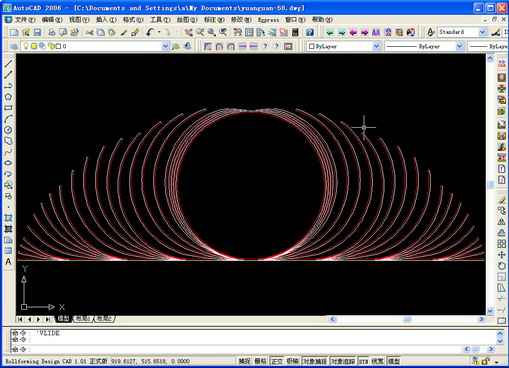Click the horizontal scrollbar thumb of drawing area
The image size is (509, 368).
click(x=407, y=319)
